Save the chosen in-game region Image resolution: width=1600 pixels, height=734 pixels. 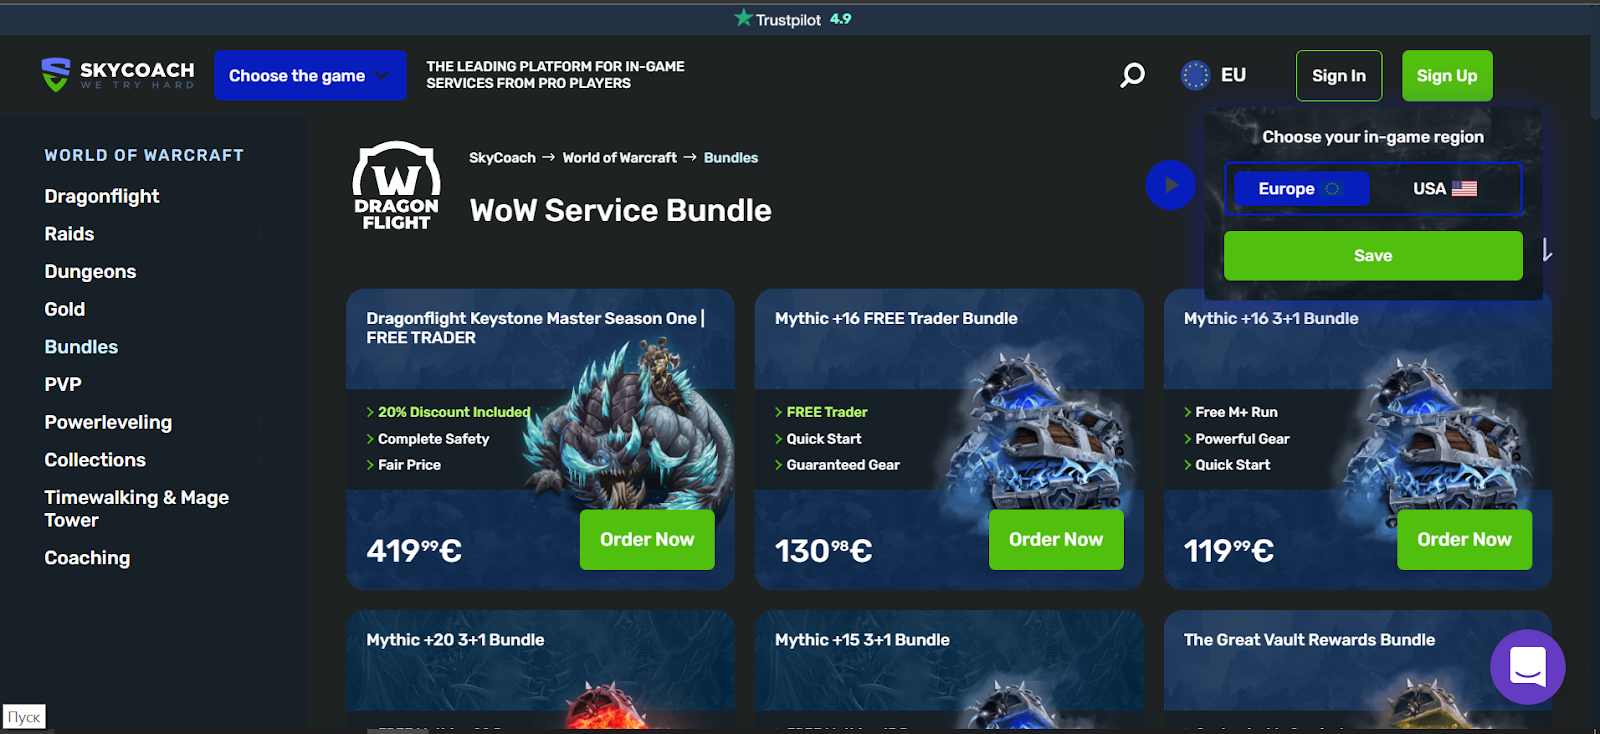tap(1373, 256)
